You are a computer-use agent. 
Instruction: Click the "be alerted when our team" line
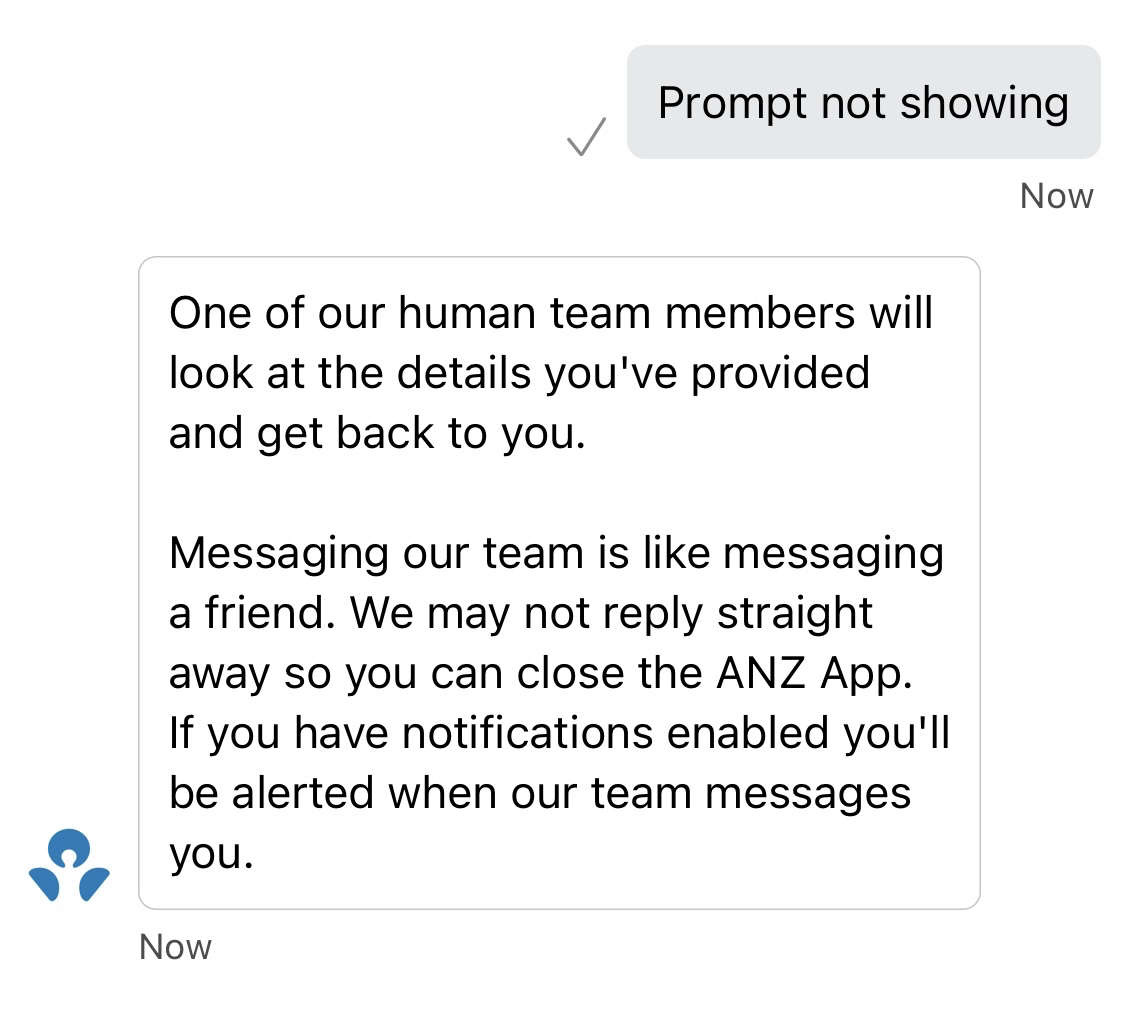pos(540,793)
